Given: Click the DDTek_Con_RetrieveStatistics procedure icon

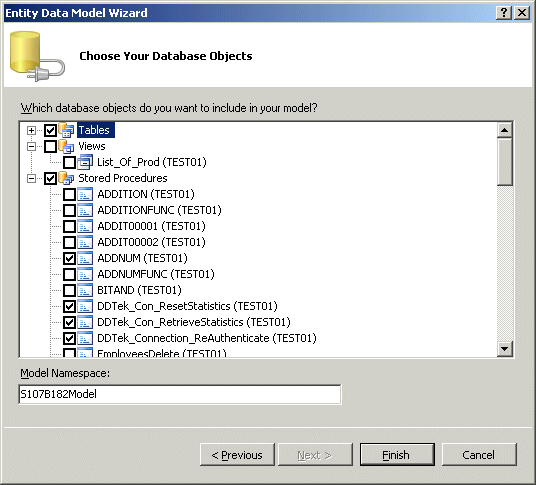Looking at the screenshot, I should 85,323.
